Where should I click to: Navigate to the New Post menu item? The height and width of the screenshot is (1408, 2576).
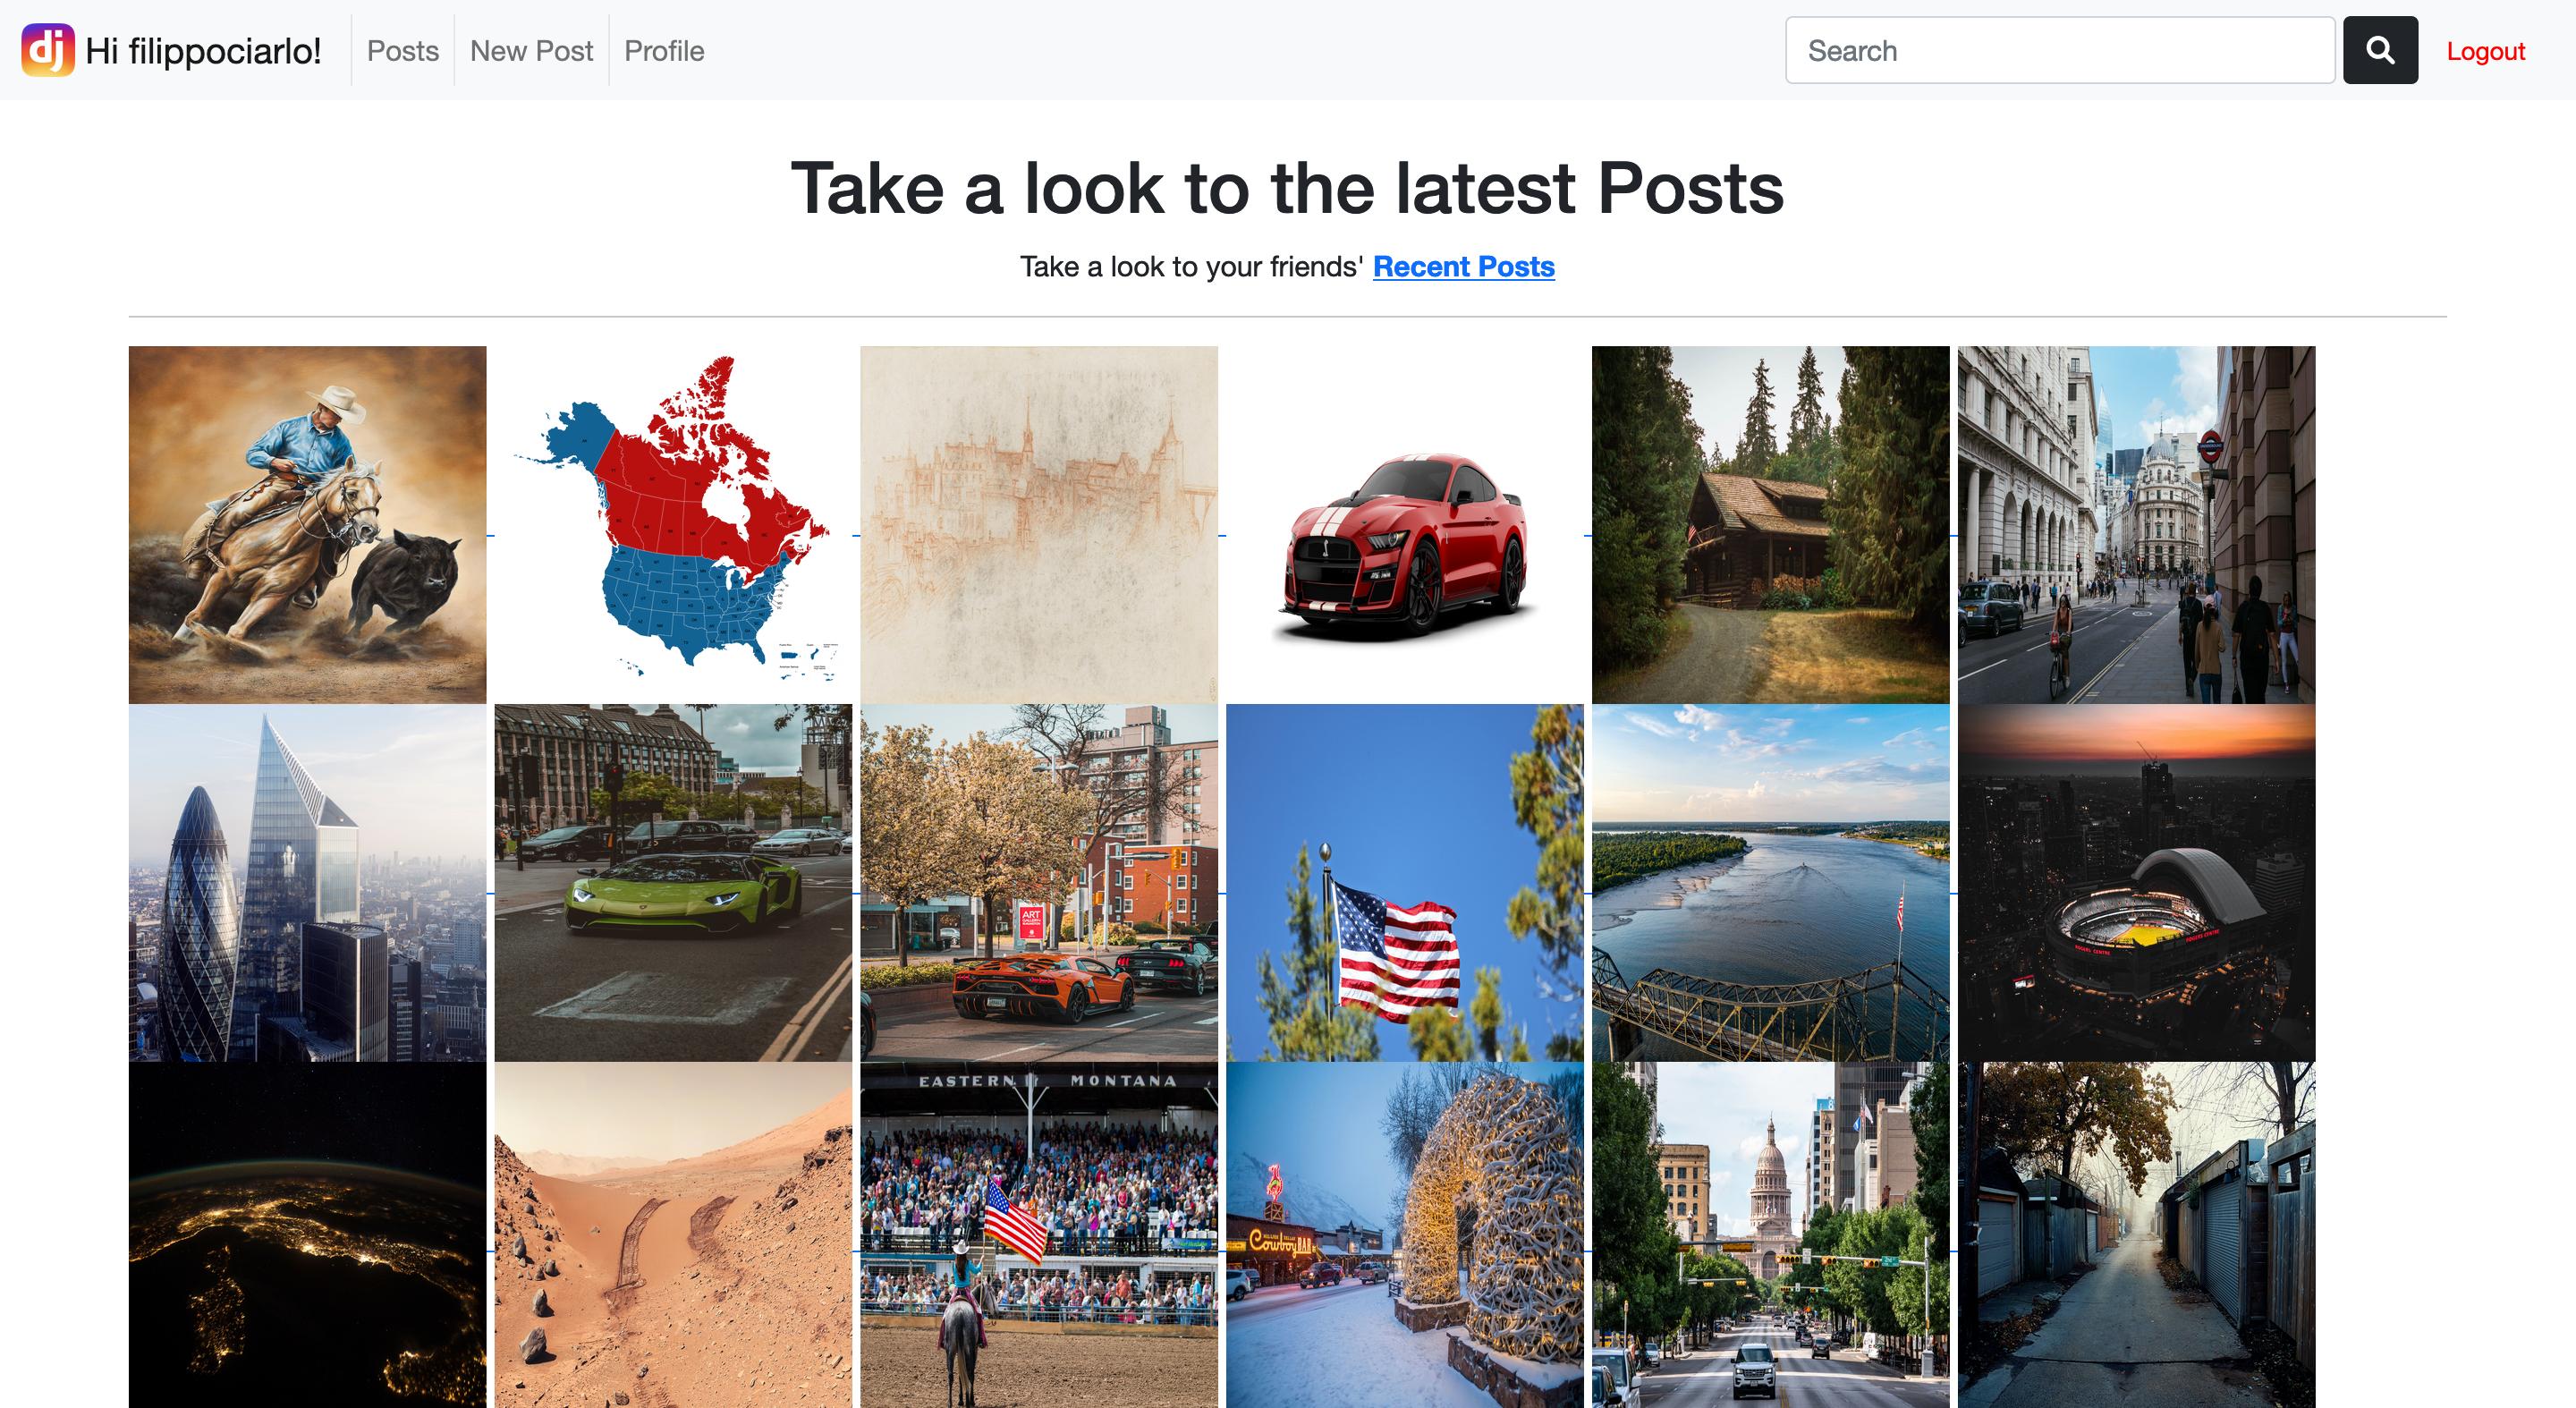(x=529, y=48)
